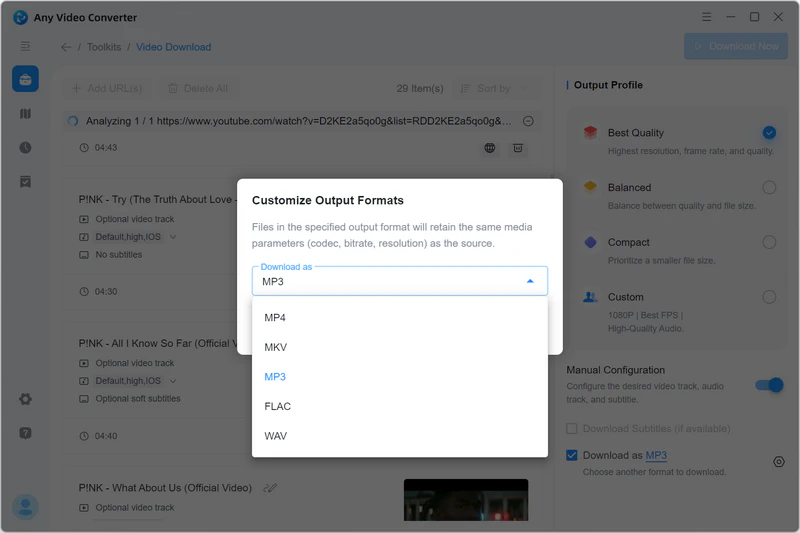This screenshot has width=800, height=533.
Task: Click the back arrow in breadcrumb
Action: click(66, 47)
